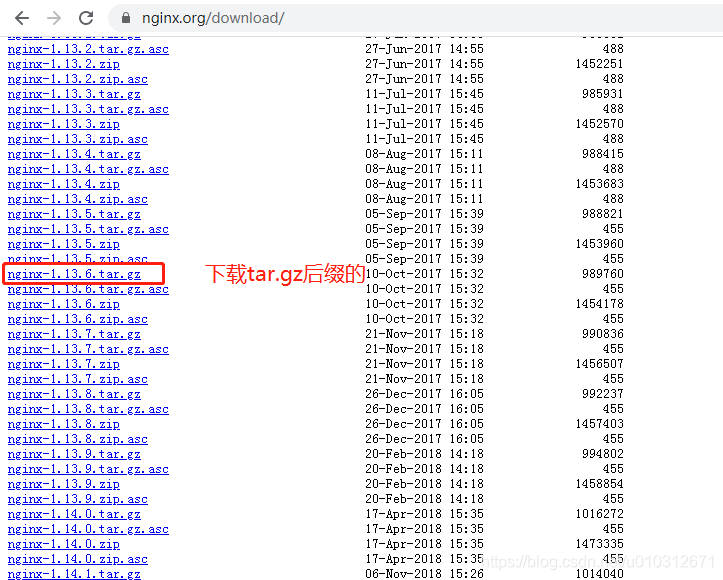The height and width of the screenshot is (580, 723).
Task: Open nginx-1.13.9.tar.gz.asc signature
Action: pyautogui.click(x=88, y=469)
